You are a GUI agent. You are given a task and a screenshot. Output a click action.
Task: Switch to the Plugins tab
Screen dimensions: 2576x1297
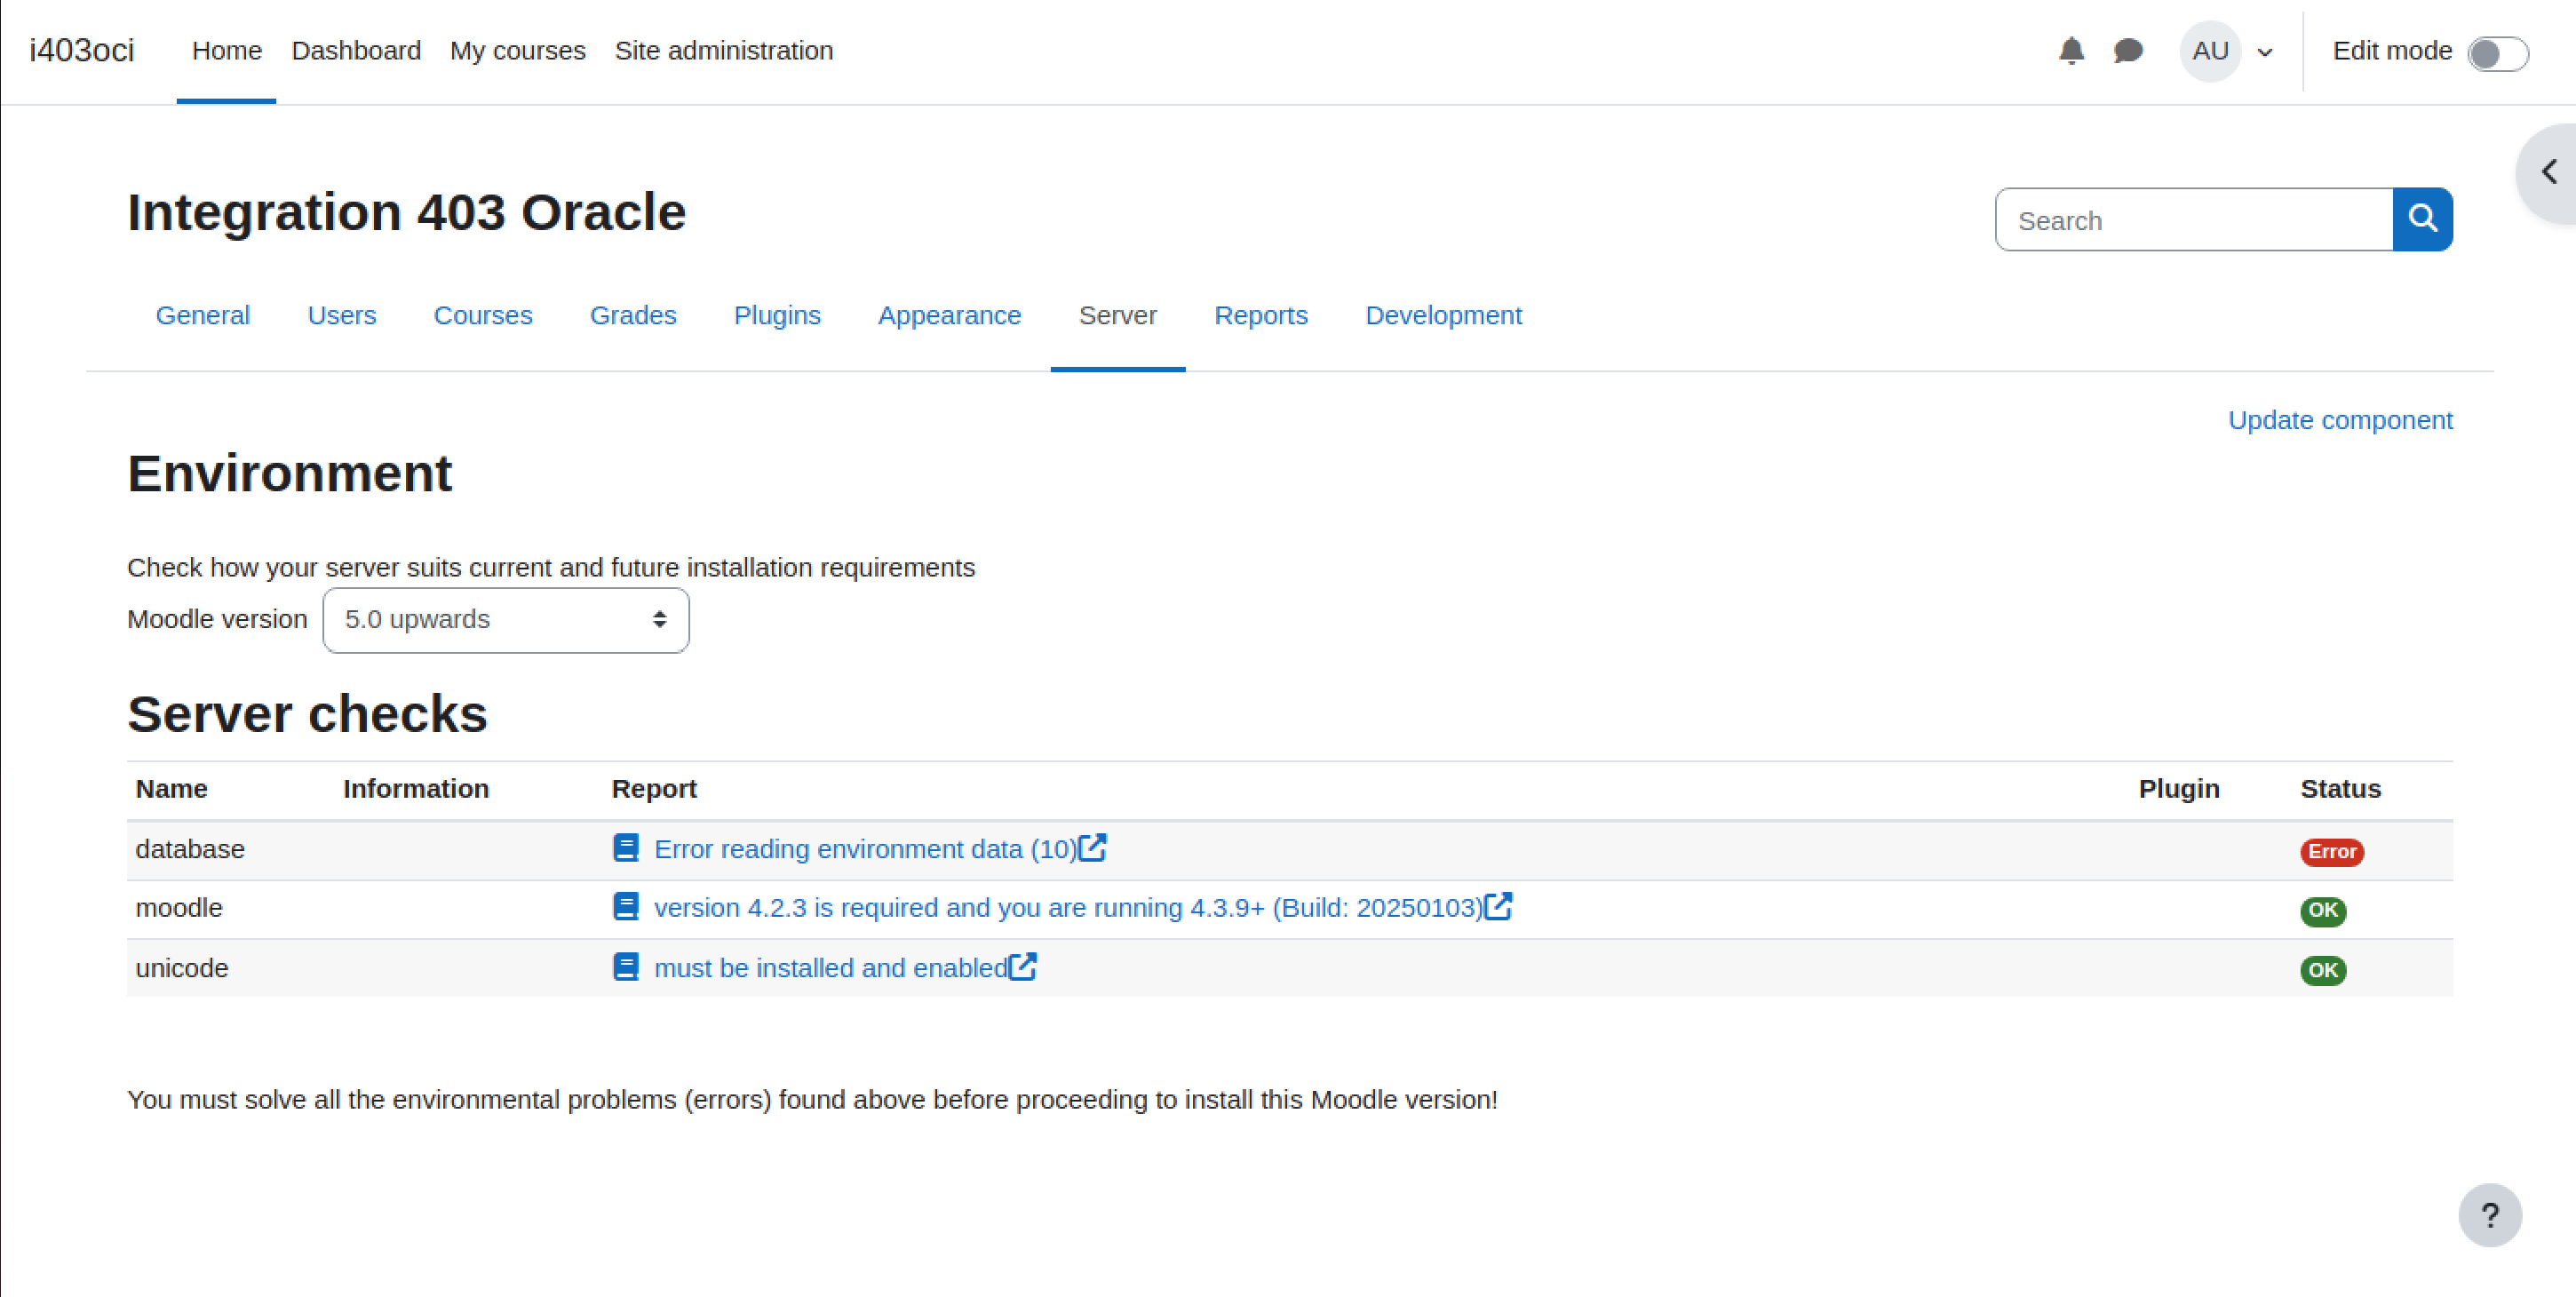(777, 315)
